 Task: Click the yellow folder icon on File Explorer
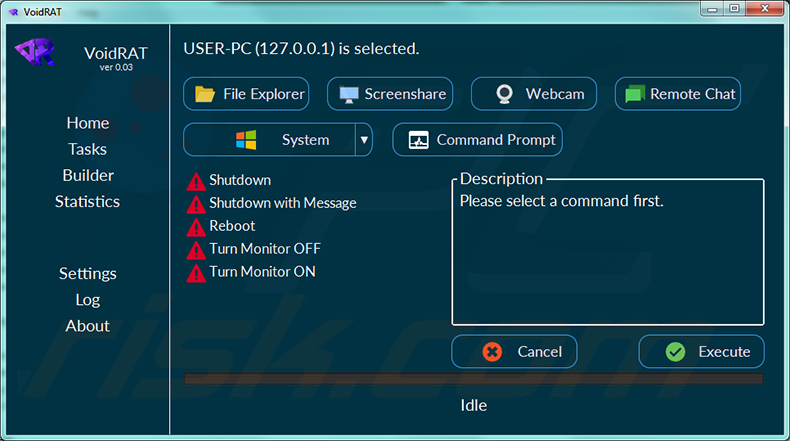(x=205, y=94)
